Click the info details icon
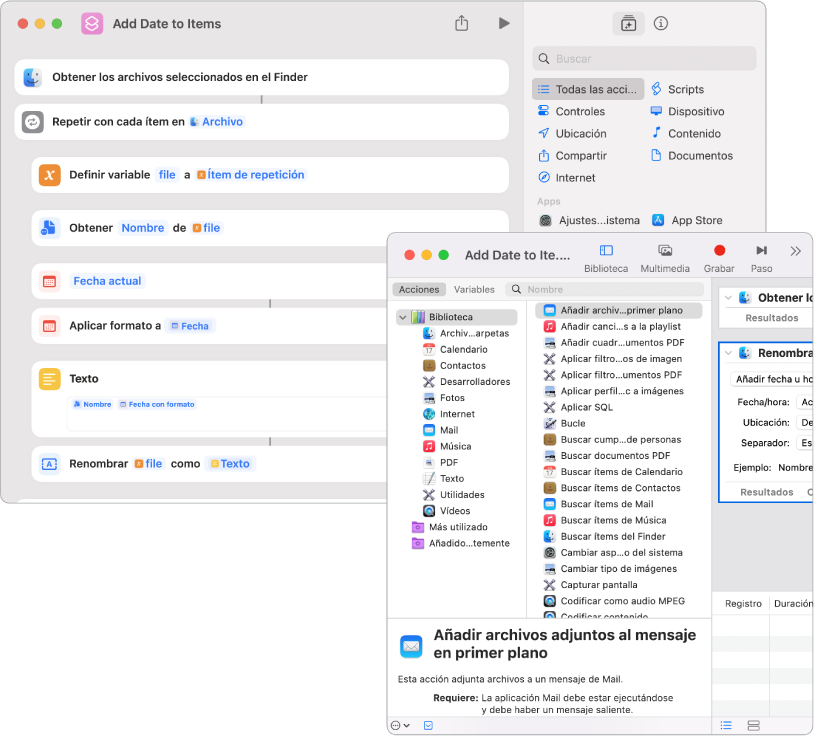 pos(660,23)
